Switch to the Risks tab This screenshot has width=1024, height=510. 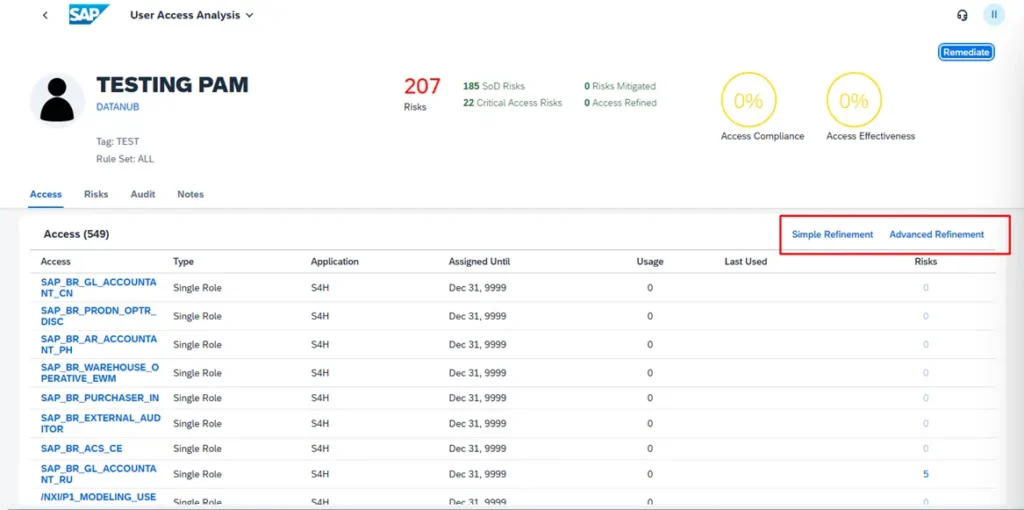tap(96, 194)
